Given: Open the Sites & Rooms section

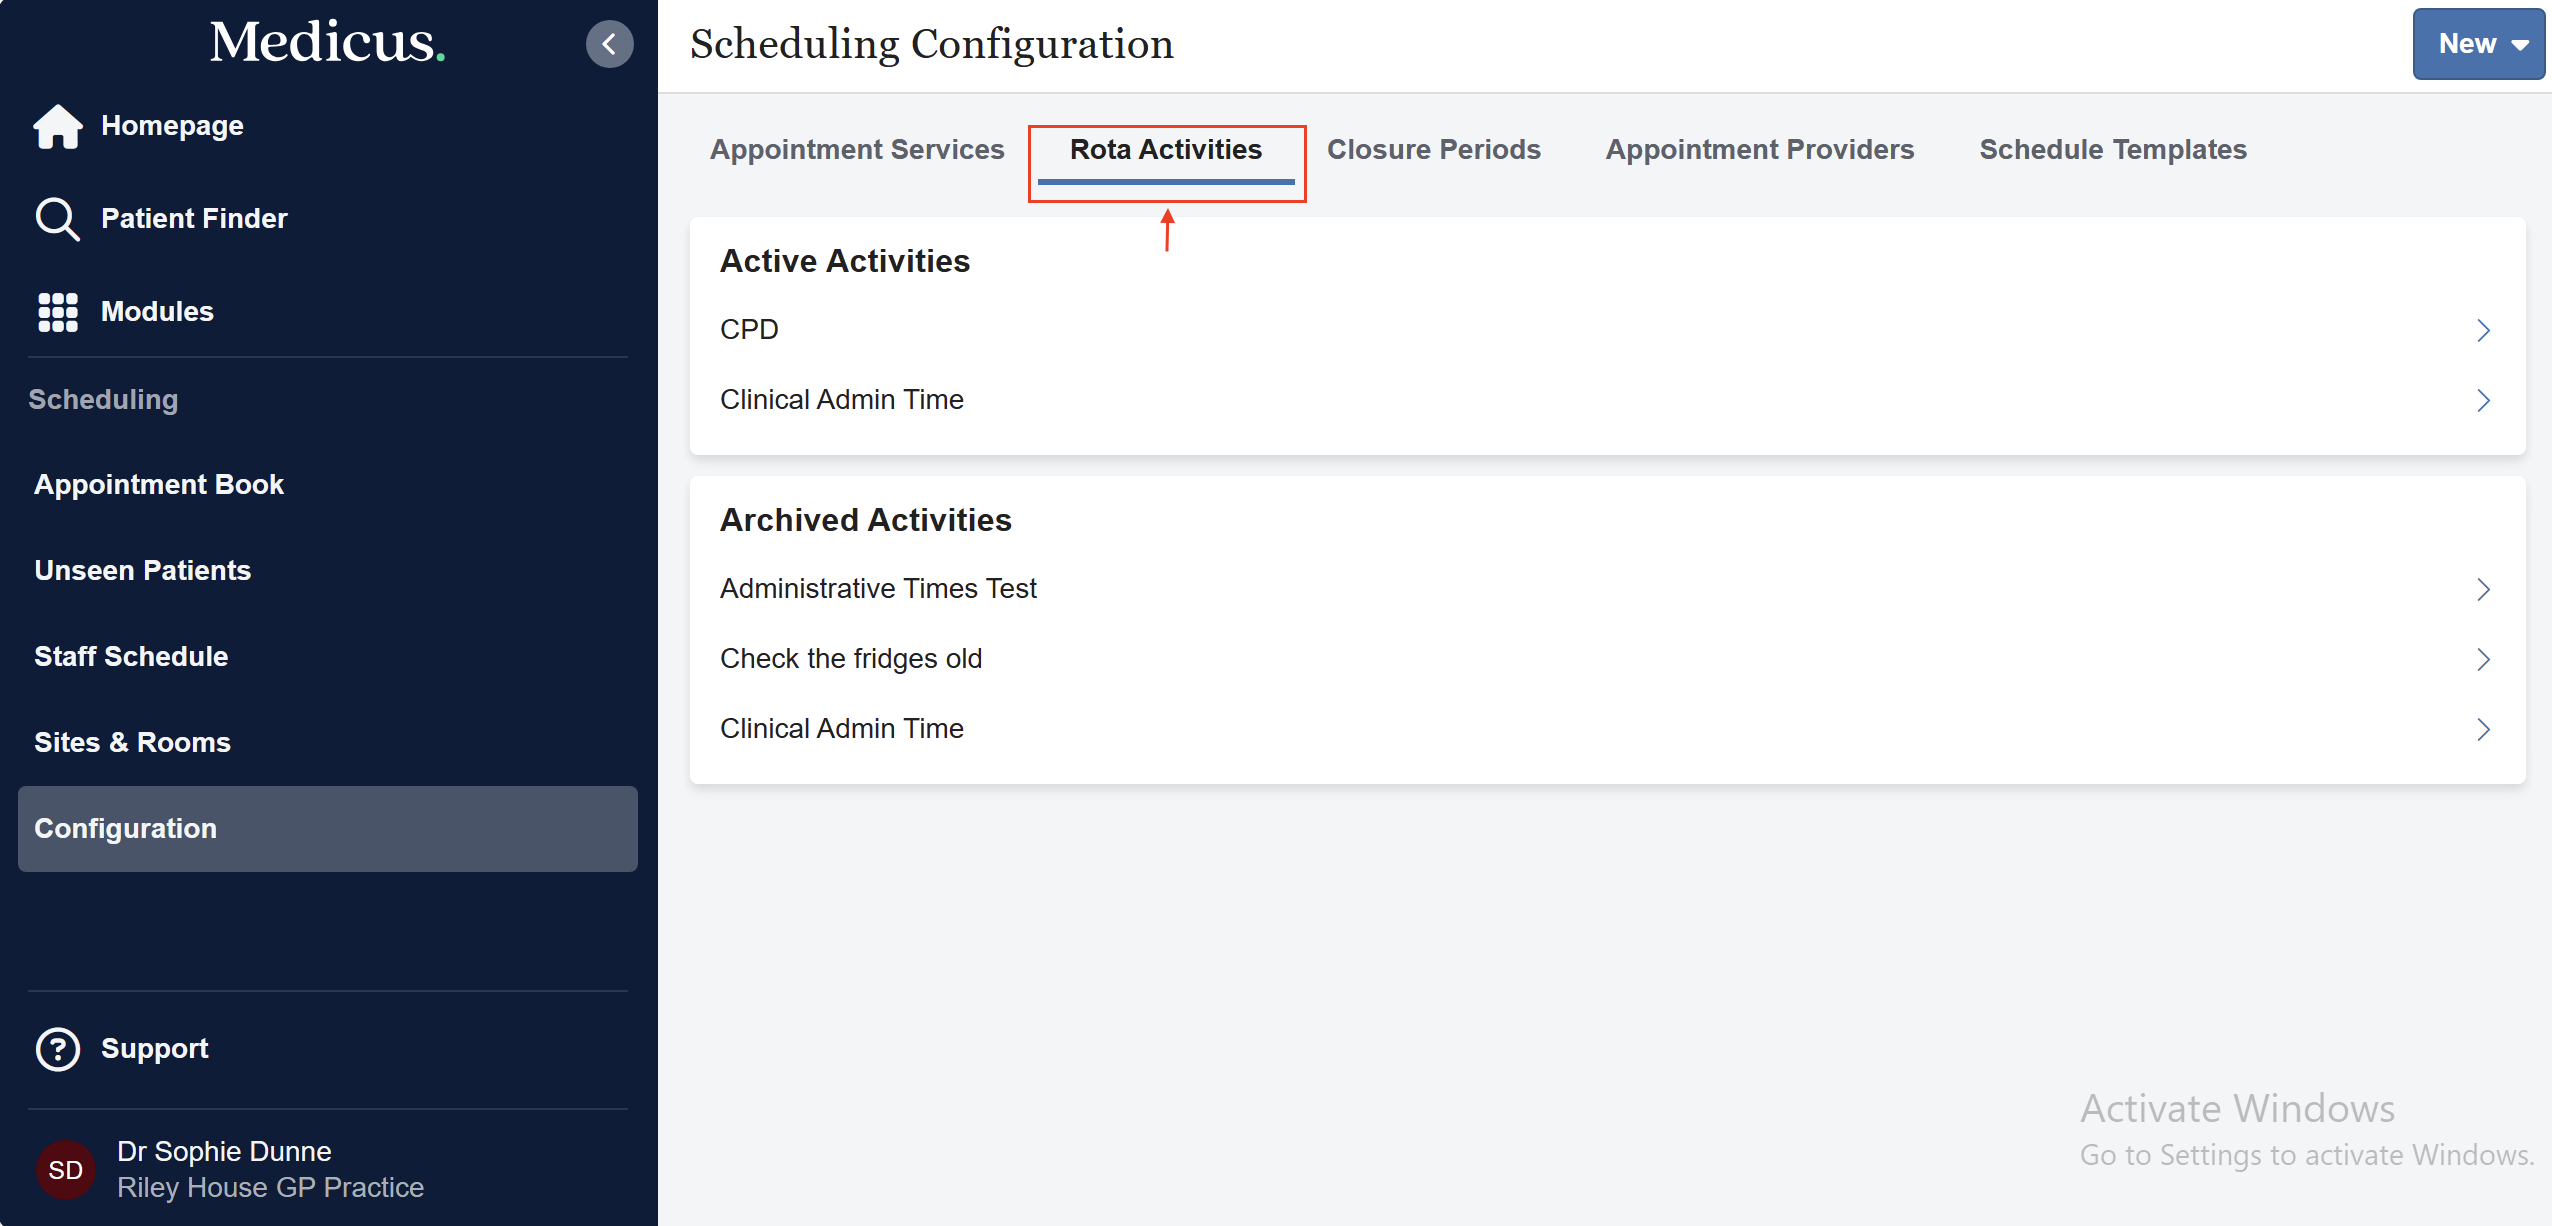Looking at the screenshot, I should tap(132, 743).
